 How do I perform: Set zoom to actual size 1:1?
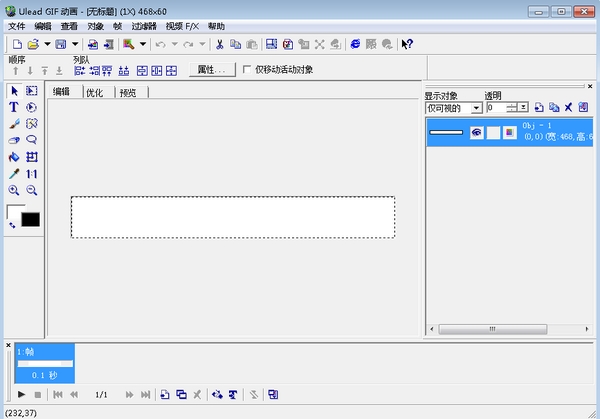click(31, 173)
